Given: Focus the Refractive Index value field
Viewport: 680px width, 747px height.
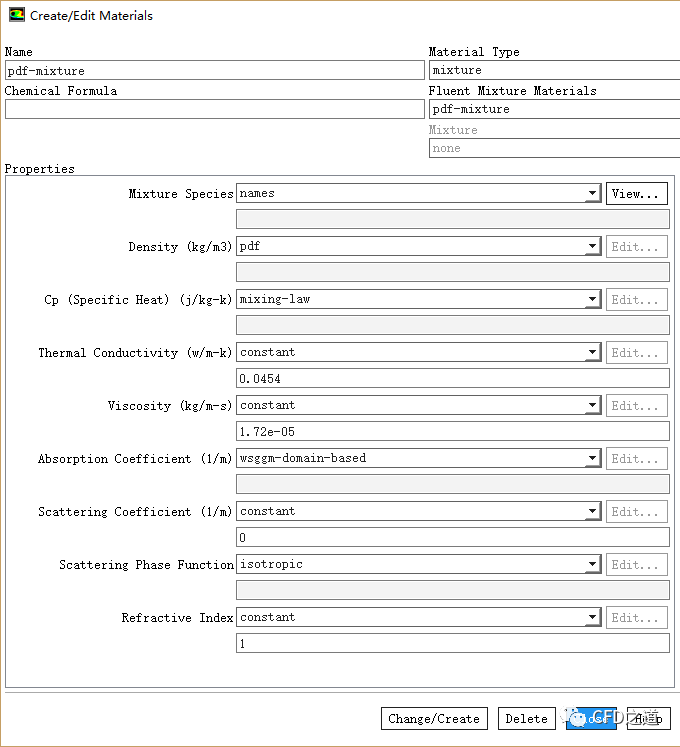Looking at the screenshot, I should point(452,643).
